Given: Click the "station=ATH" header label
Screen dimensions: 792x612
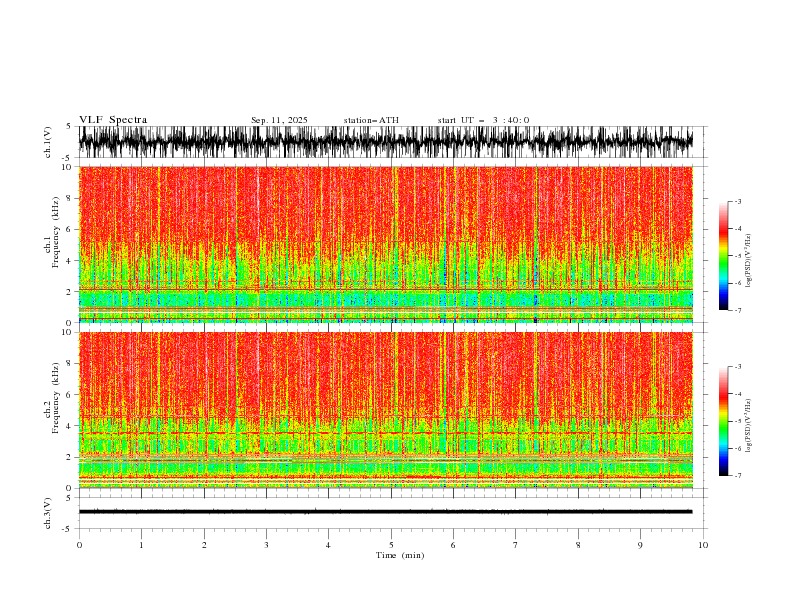Looking at the screenshot, I should pyautogui.click(x=371, y=120).
